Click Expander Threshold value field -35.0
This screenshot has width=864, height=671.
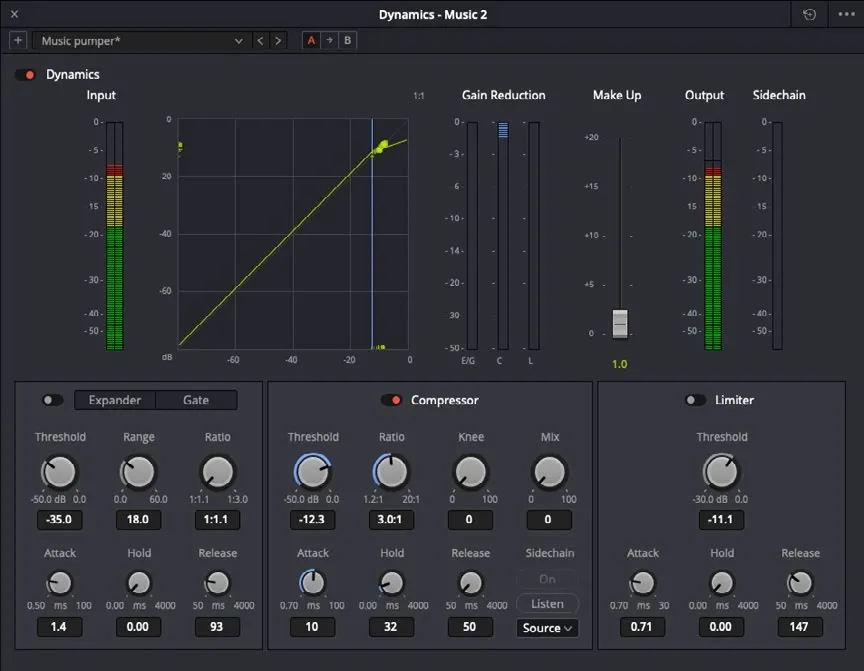pyautogui.click(x=60, y=520)
